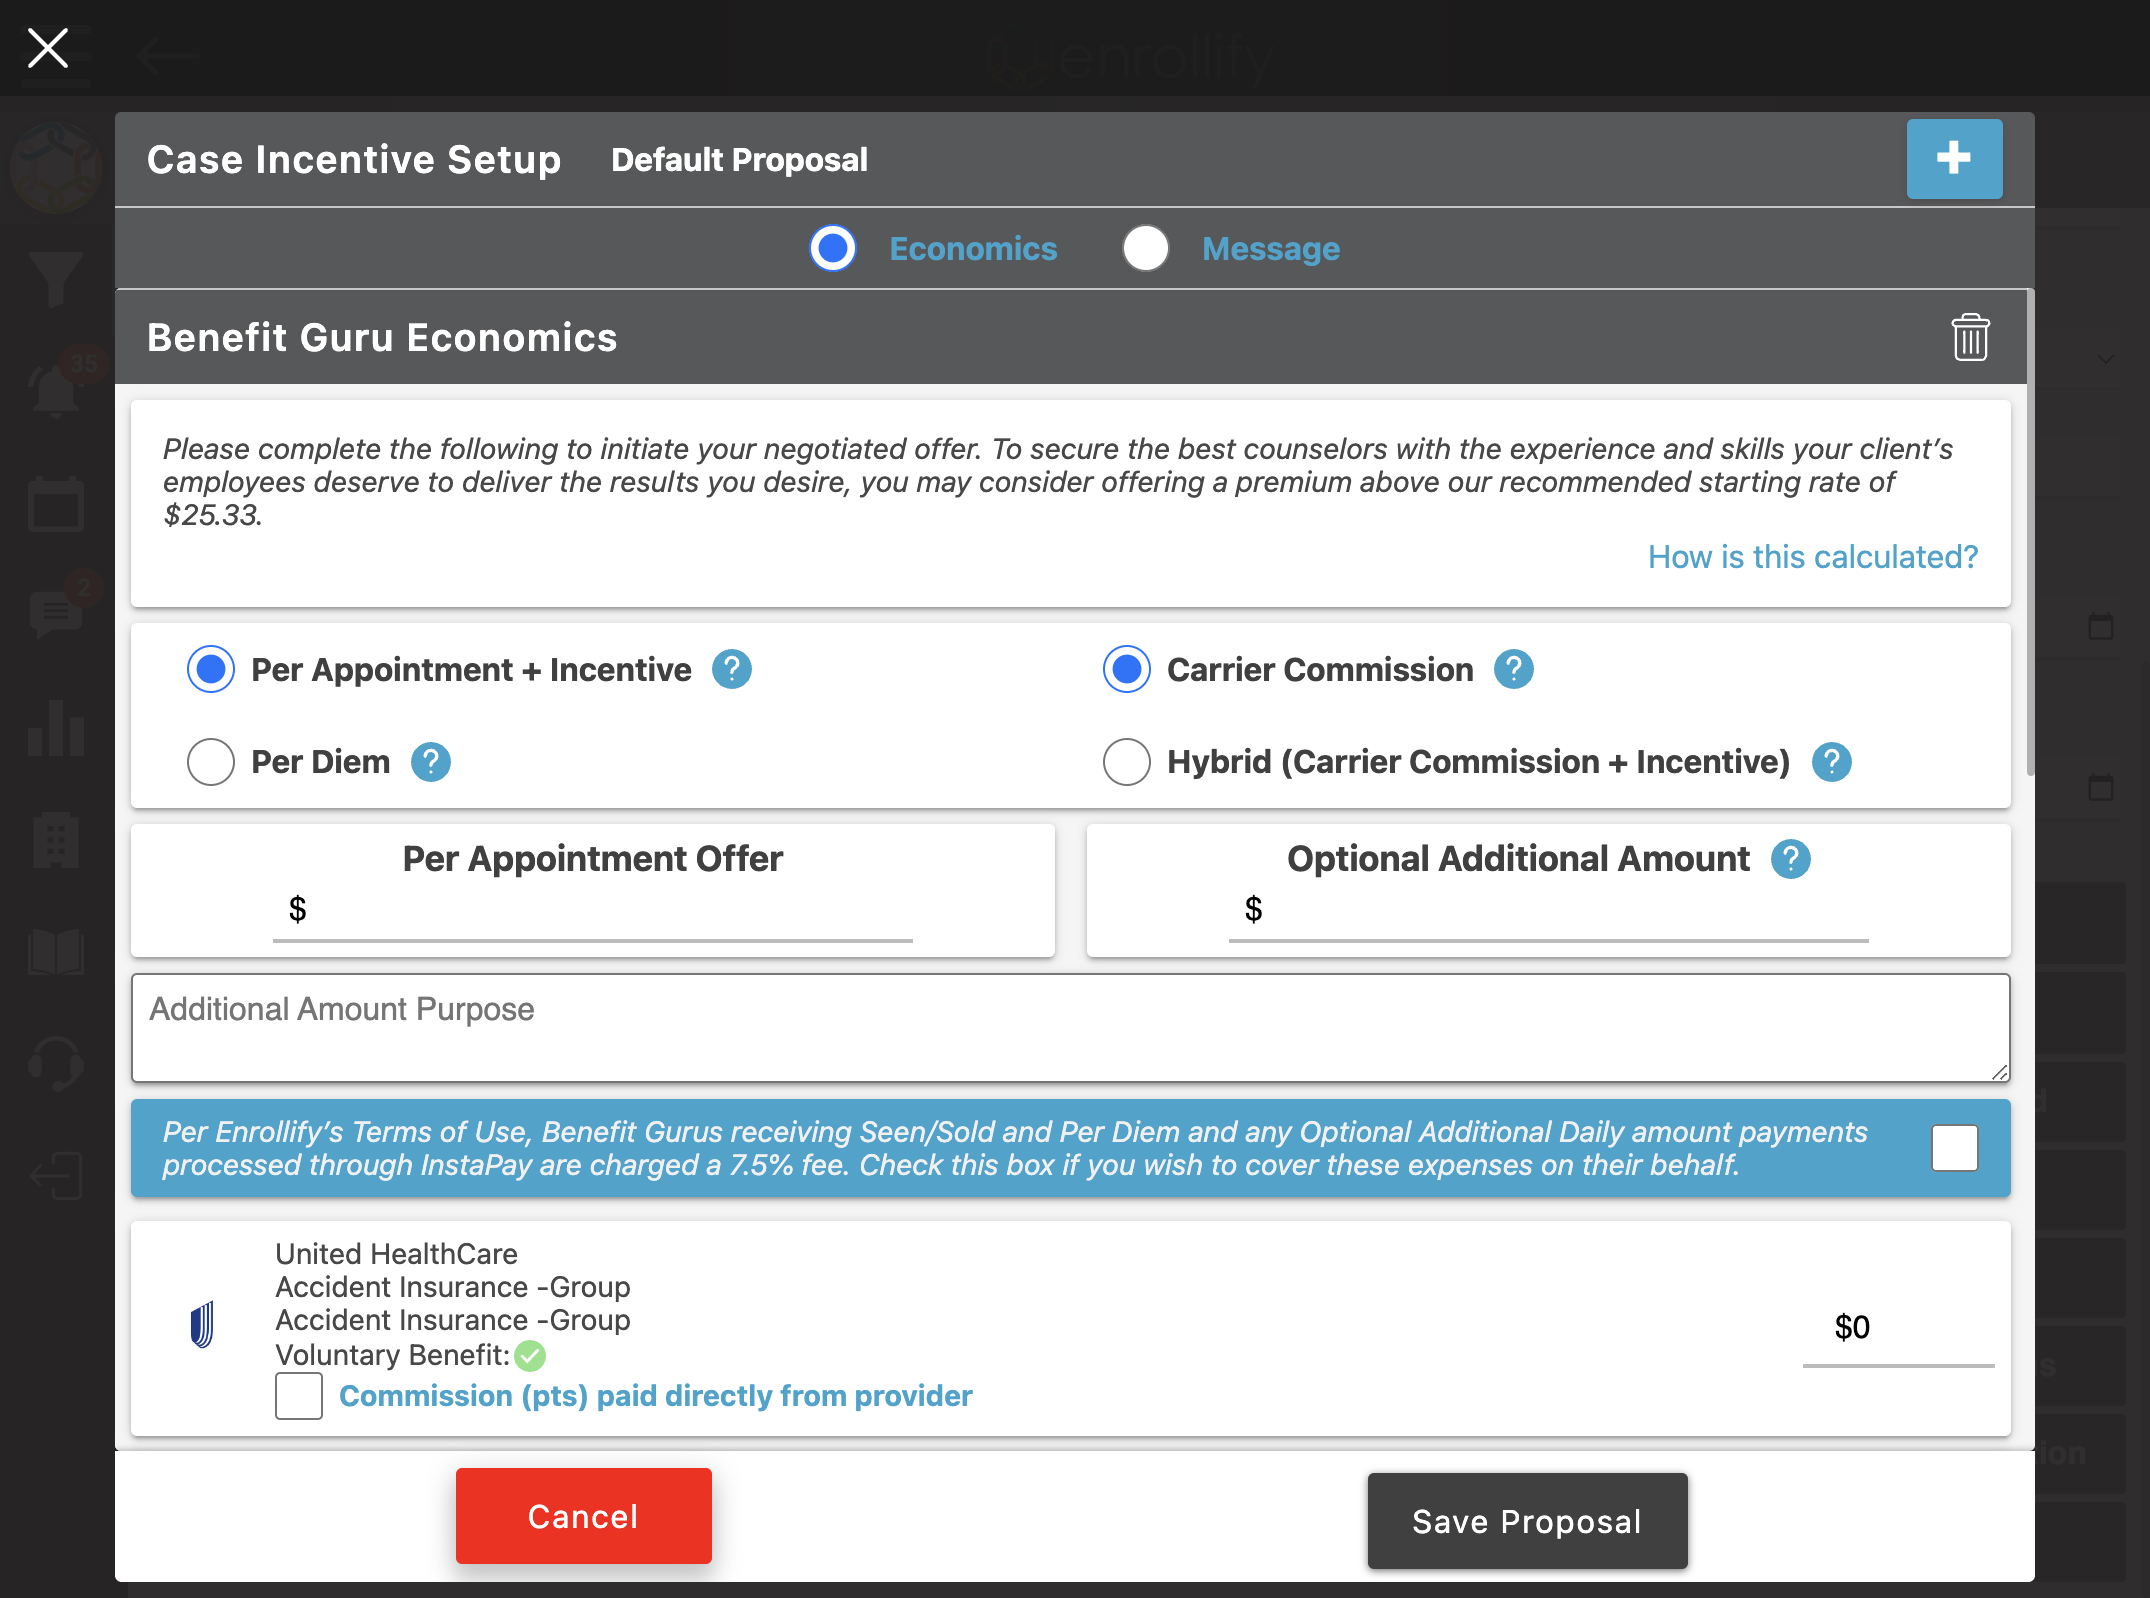Select the Per Diem radio option
2150x1598 pixels.
[x=211, y=762]
